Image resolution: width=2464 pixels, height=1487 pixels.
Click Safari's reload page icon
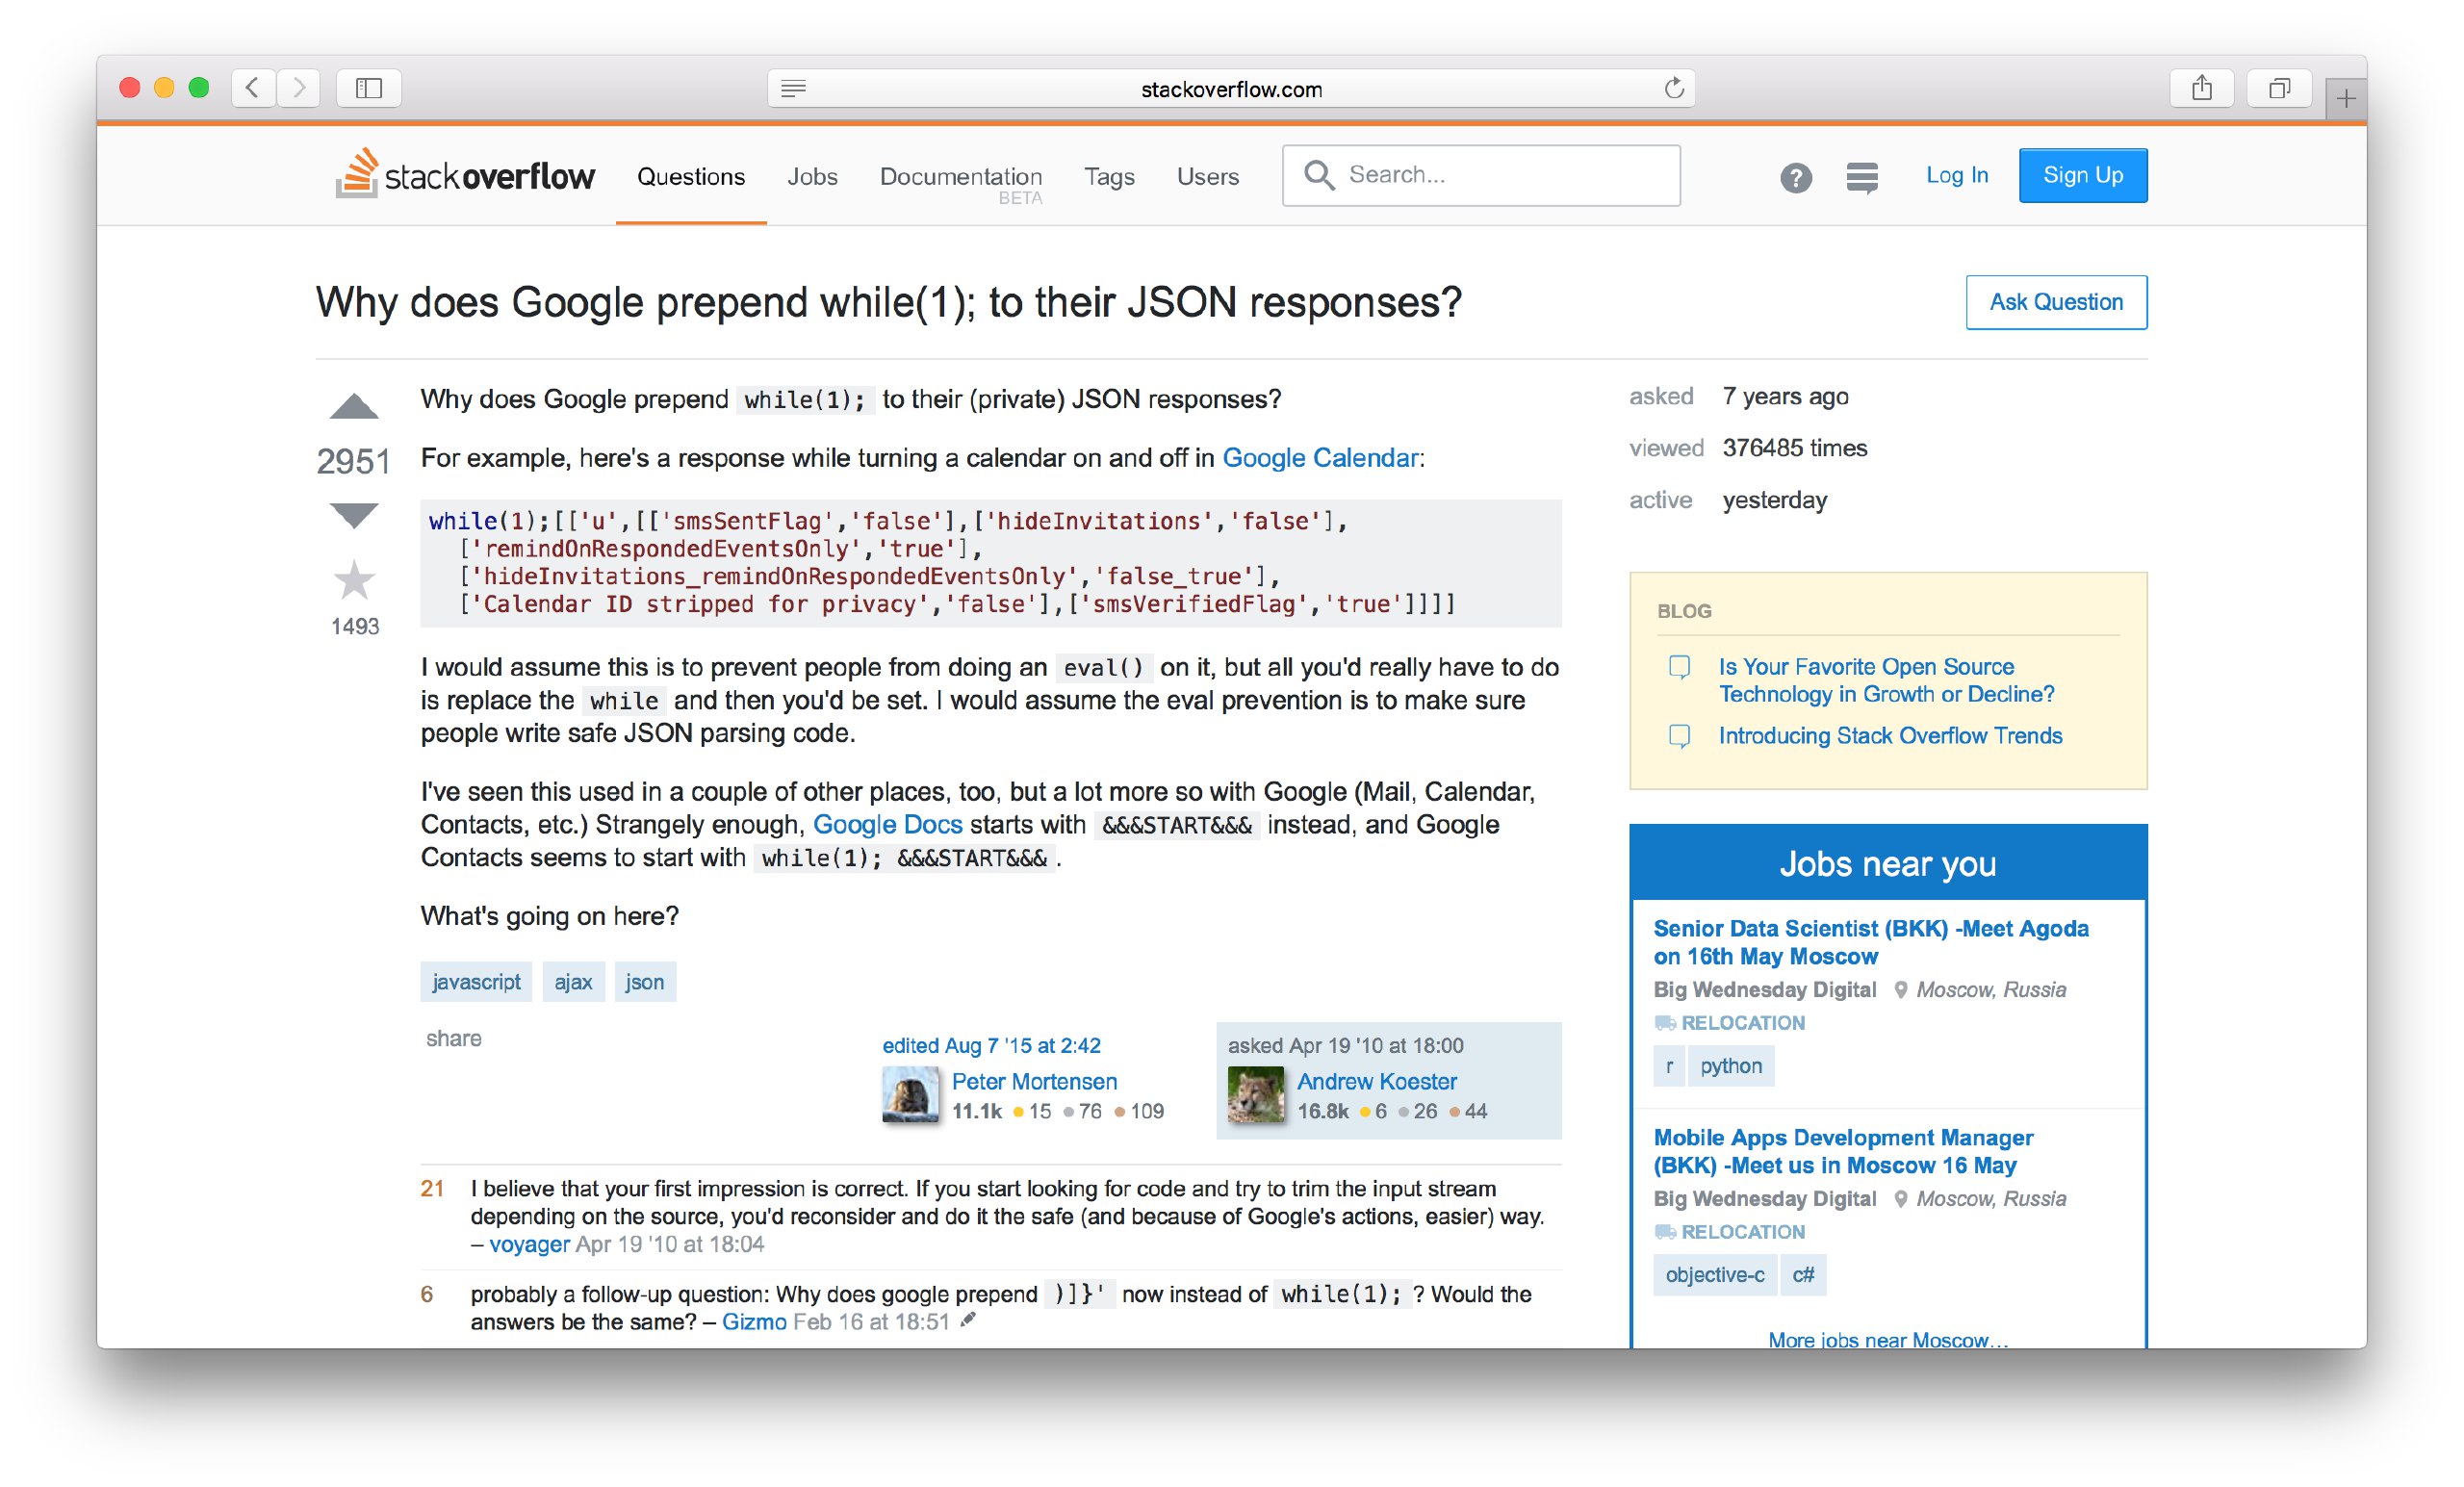click(x=1673, y=89)
